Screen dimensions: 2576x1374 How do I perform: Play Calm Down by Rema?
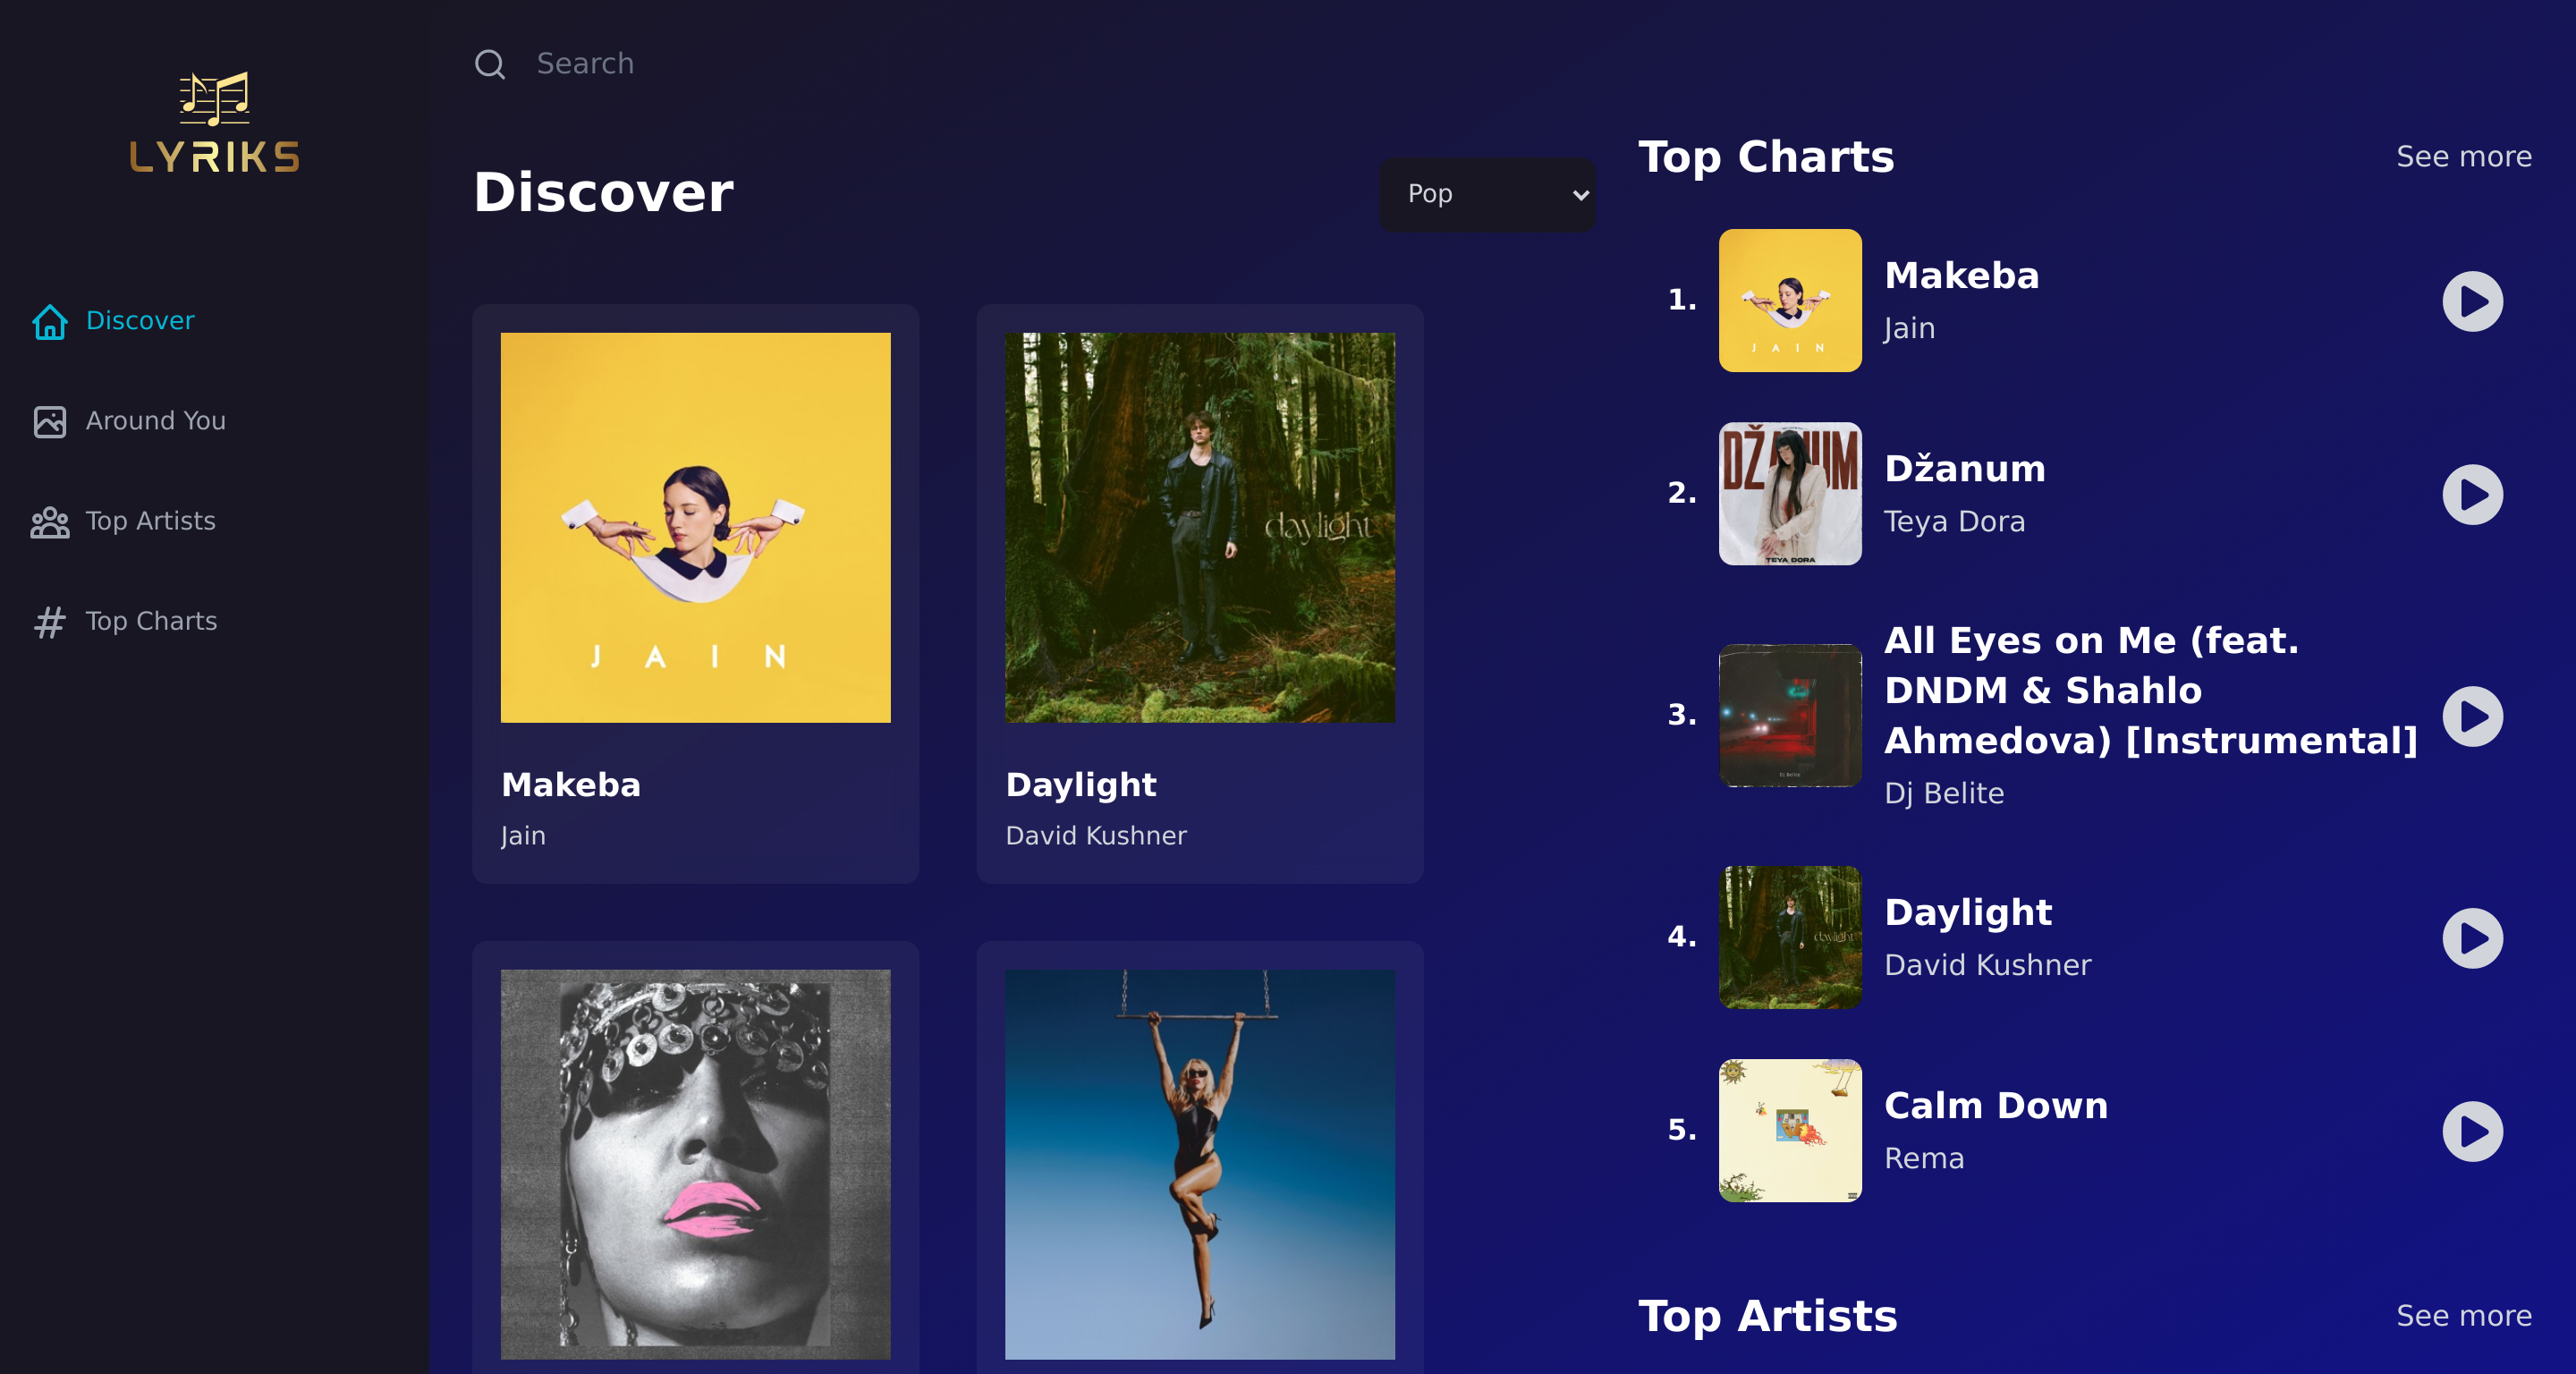pos(2471,1131)
